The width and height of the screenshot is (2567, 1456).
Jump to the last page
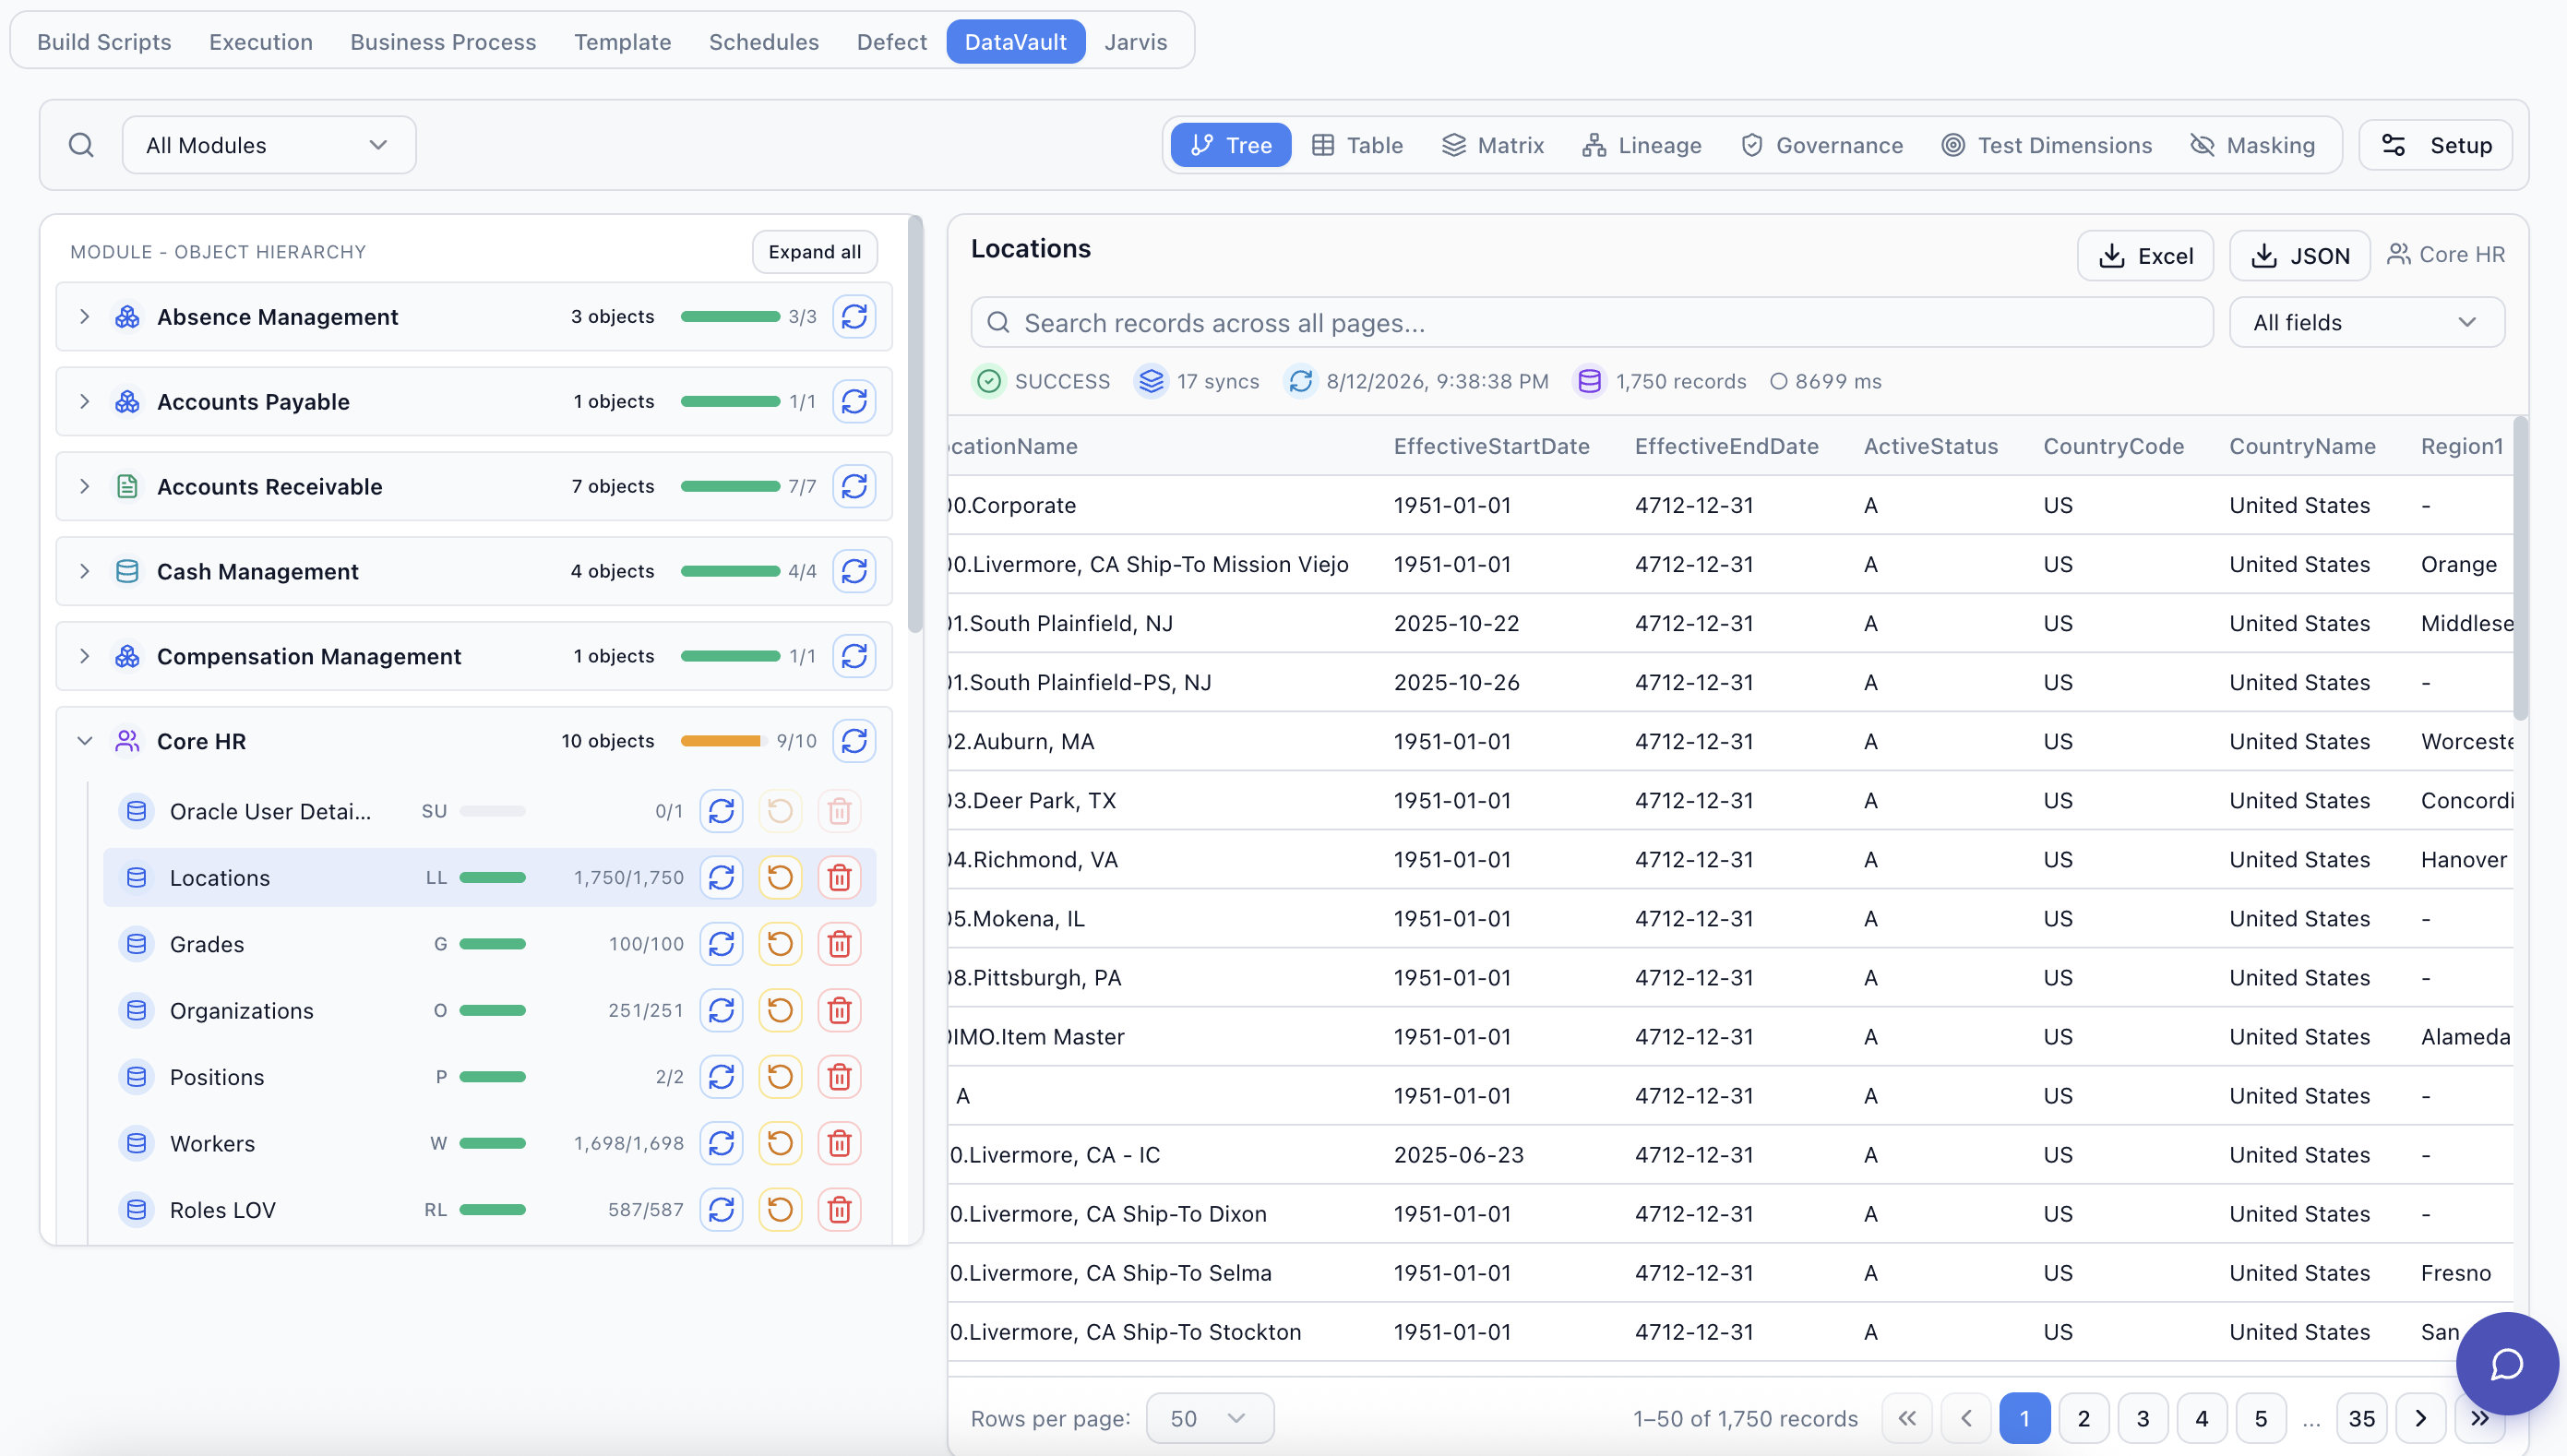tap(2479, 1418)
